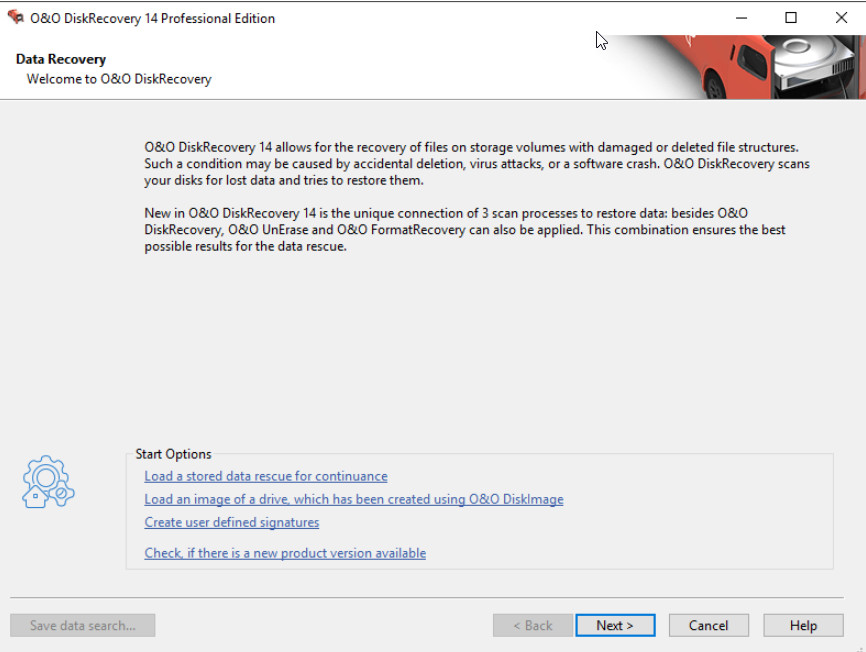Open the Help button

803,626
